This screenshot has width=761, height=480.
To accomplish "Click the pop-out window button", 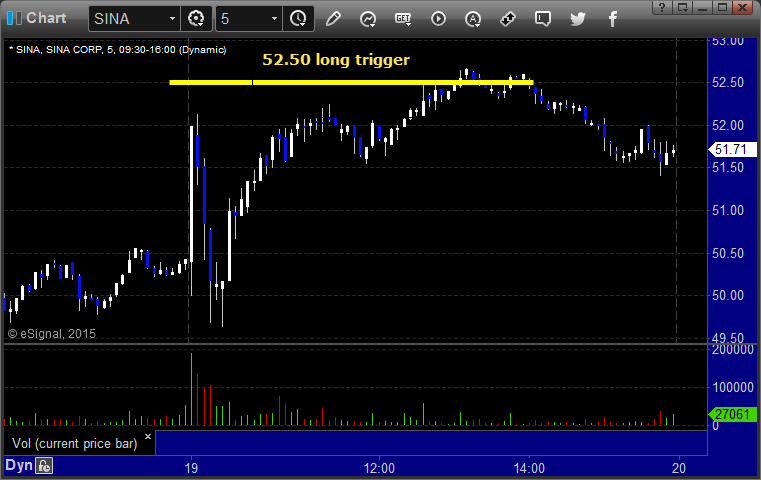I will (683, 7).
